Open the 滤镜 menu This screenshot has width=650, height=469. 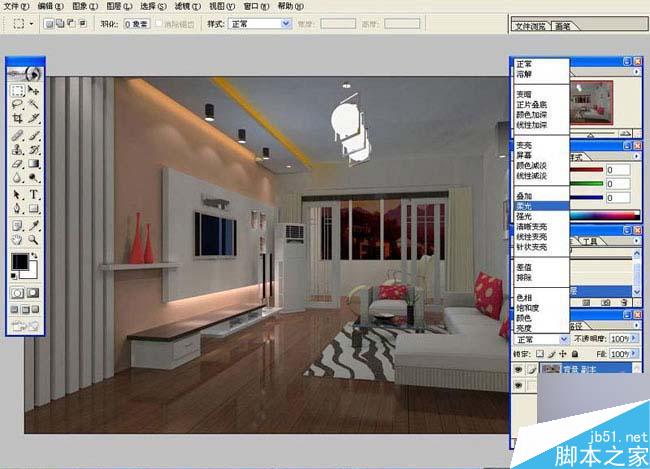(x=187, y=6)
